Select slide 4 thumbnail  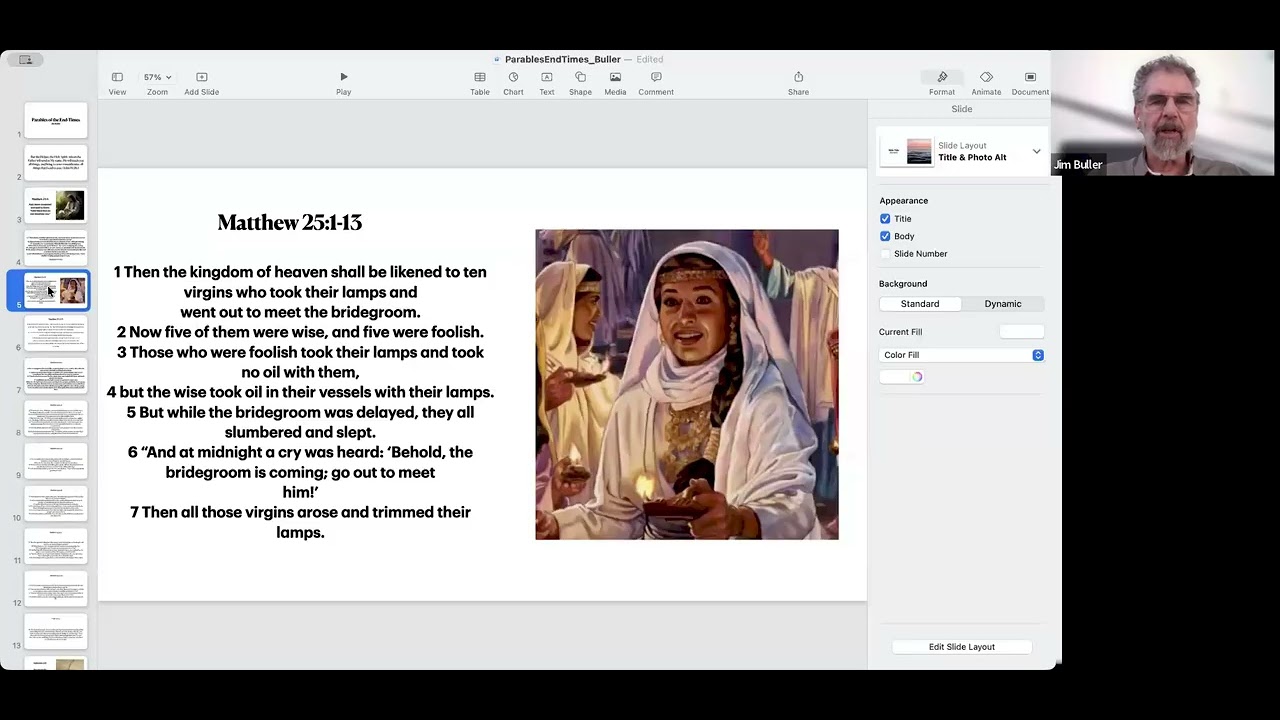pyautogui.click(x=56, y=248)
